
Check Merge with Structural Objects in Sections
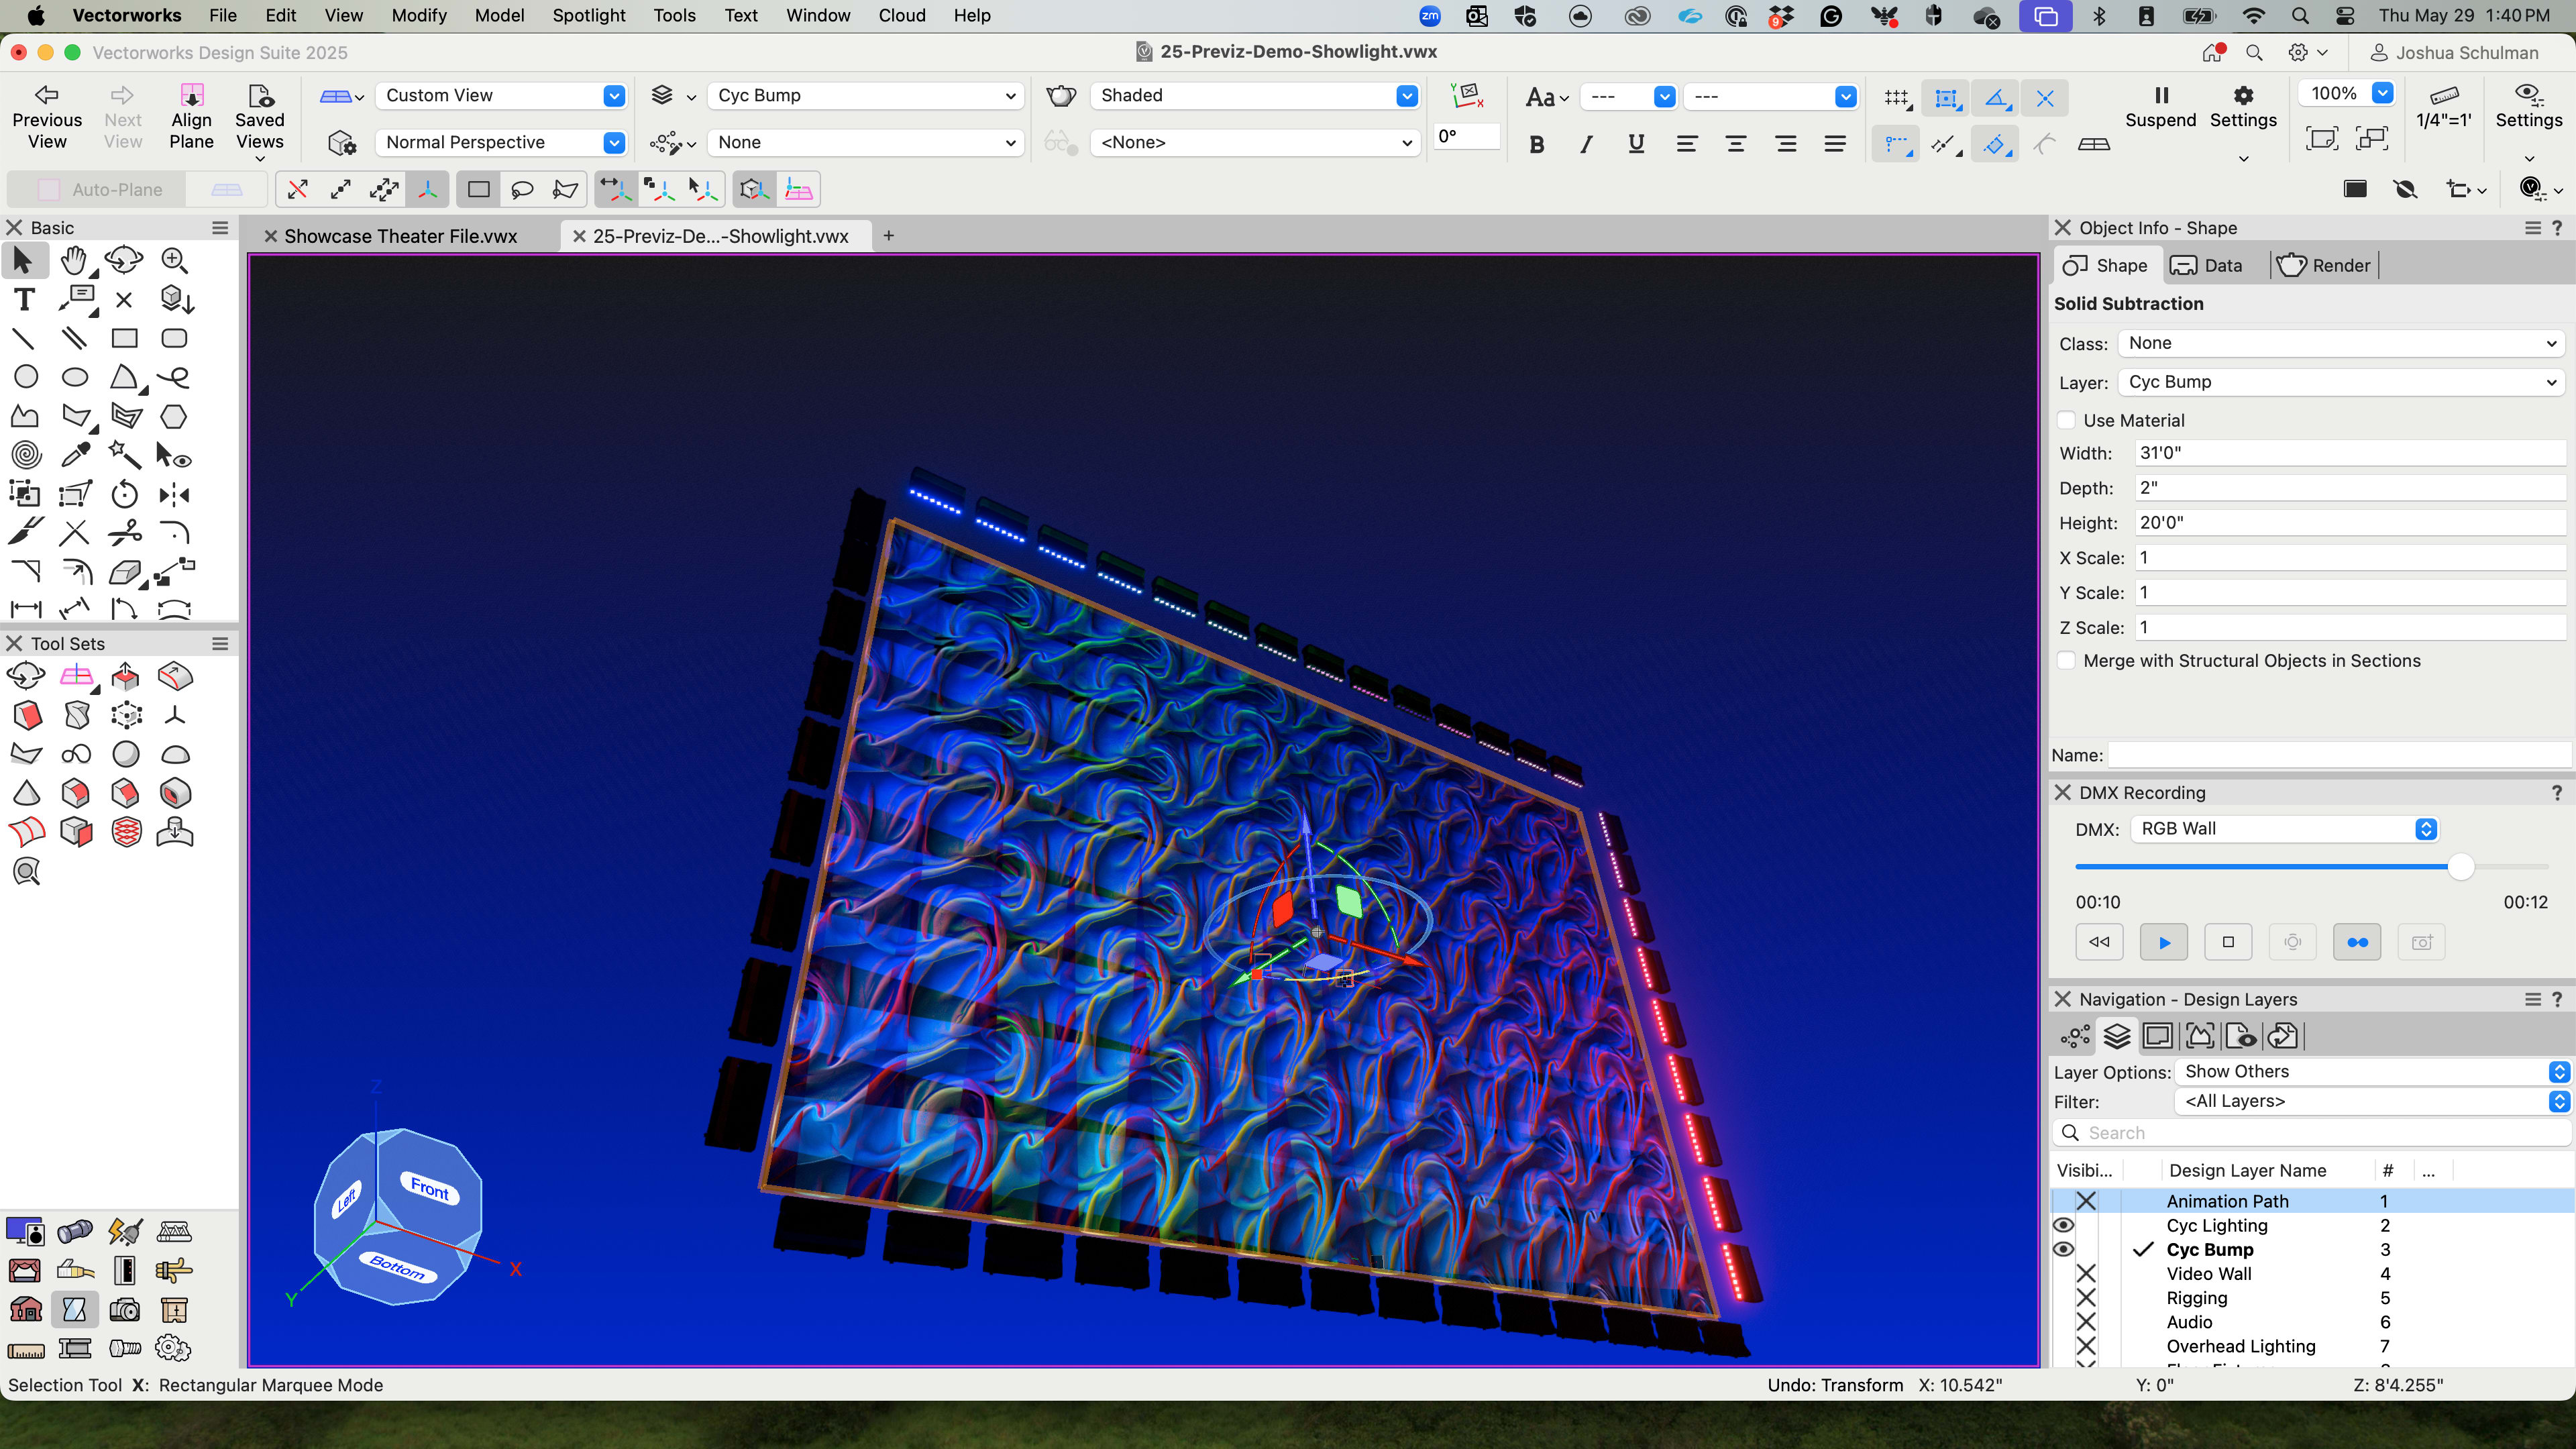[x=2066, y=660]
